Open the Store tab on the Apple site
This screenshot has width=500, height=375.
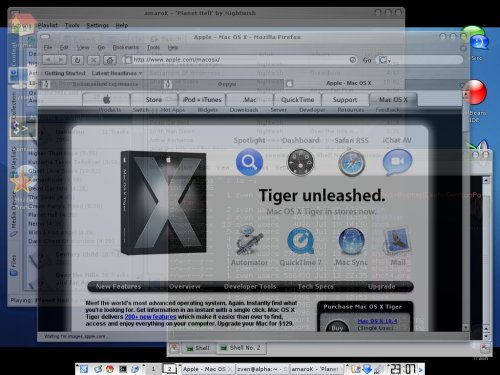coord(154,99)
